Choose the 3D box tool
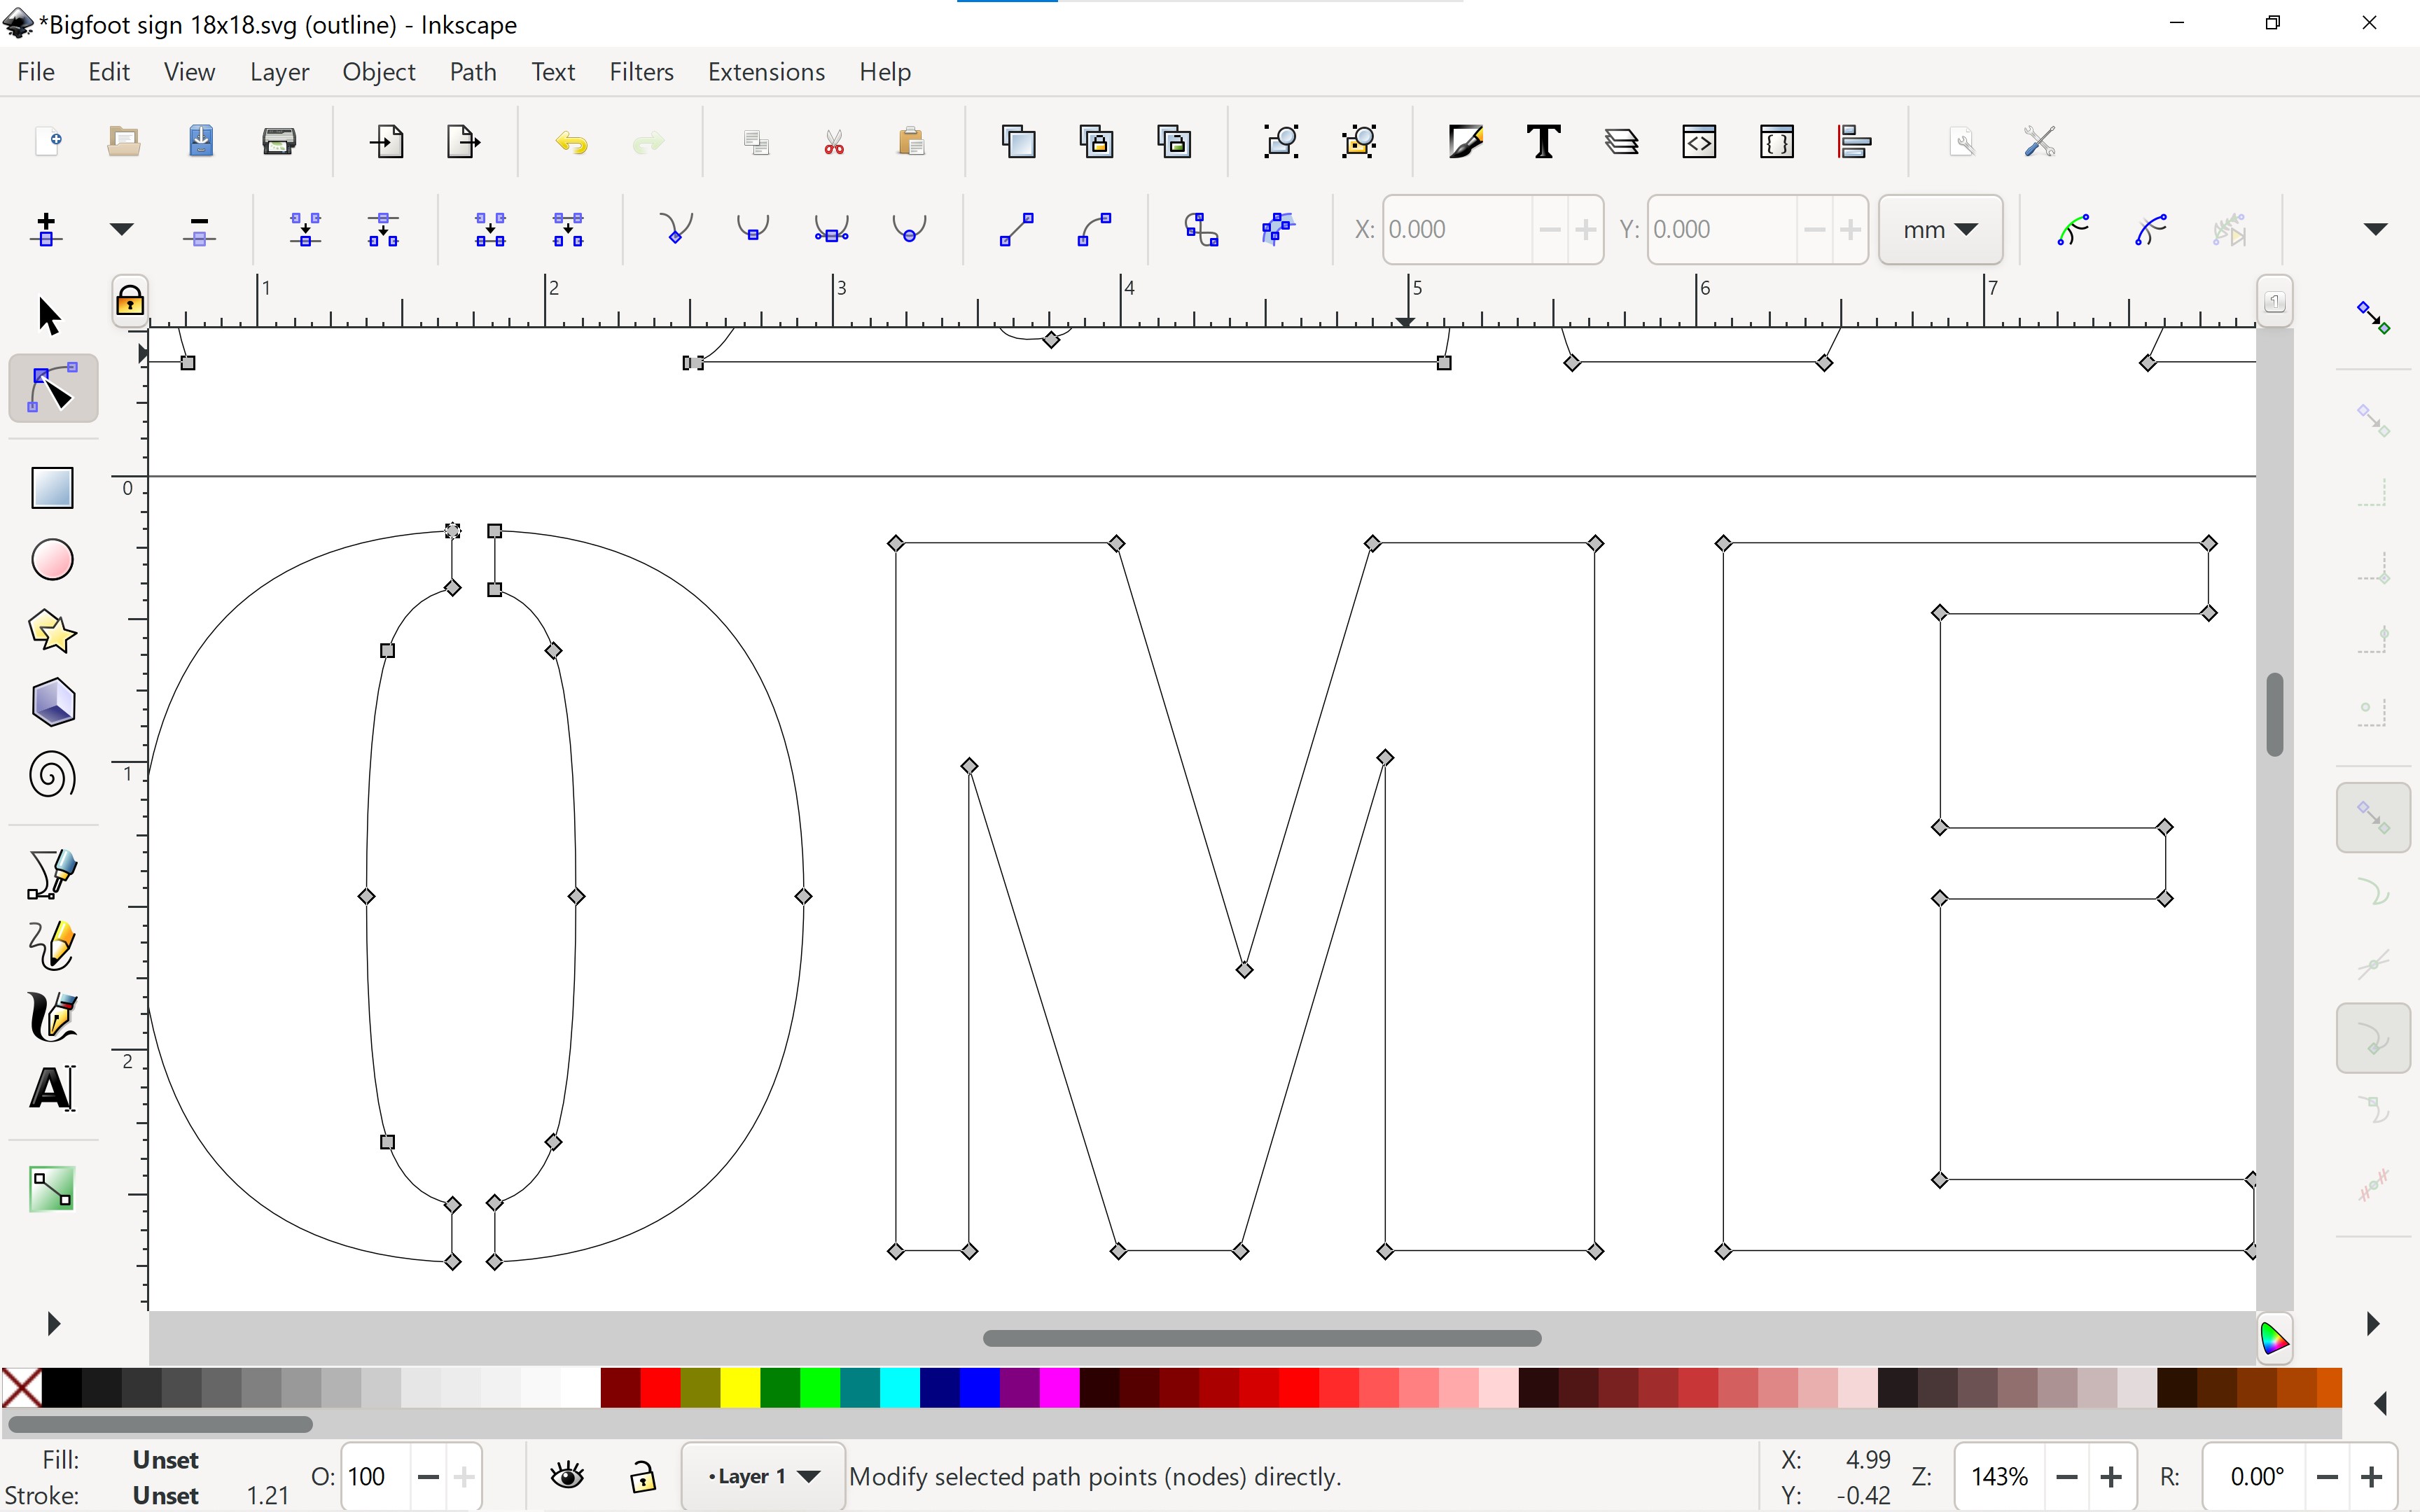Image resolution: width=2420 pixels, height=1512 pixels. coord(52,703)
